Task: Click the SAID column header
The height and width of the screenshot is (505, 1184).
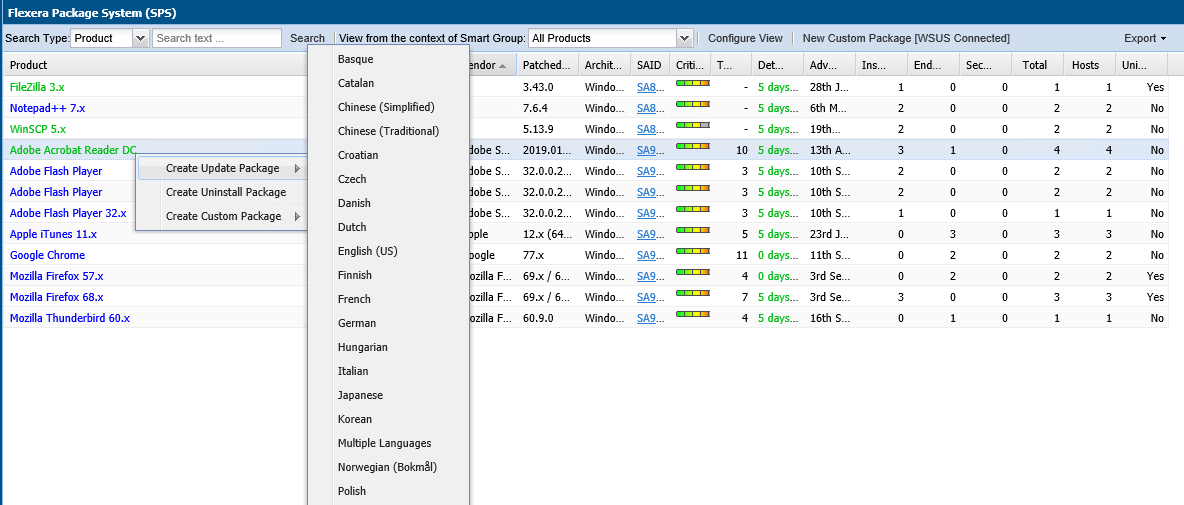Action: [650, 66]
